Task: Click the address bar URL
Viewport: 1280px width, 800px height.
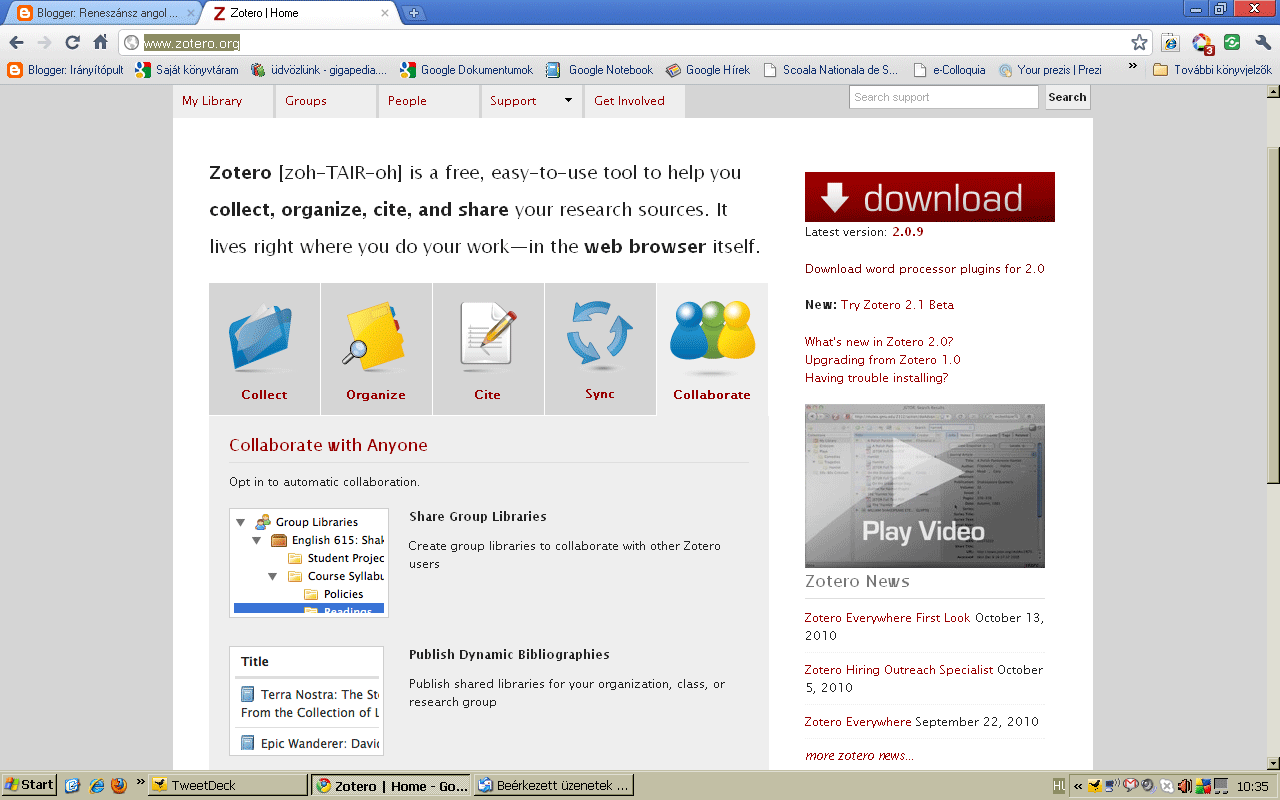Action: 192,43
